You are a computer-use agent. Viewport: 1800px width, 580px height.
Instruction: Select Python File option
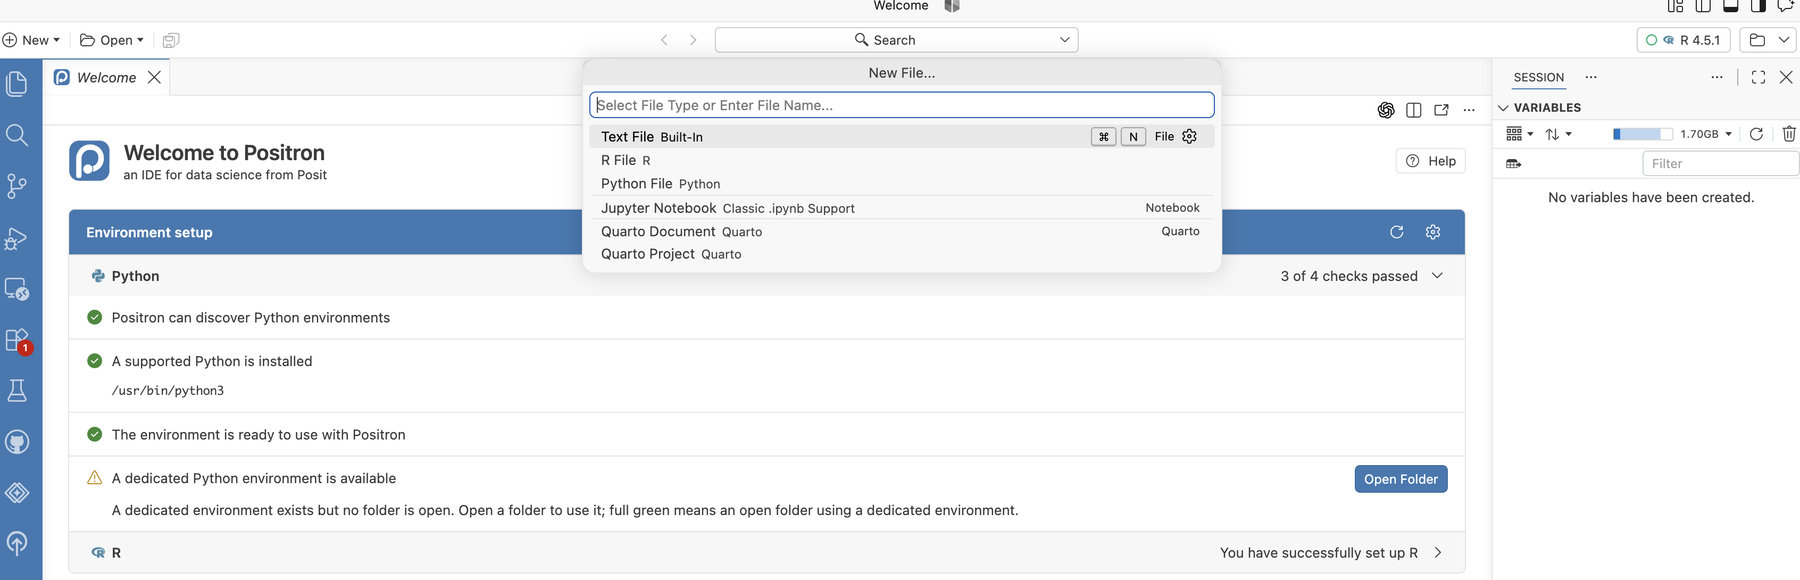pos(902,184)
